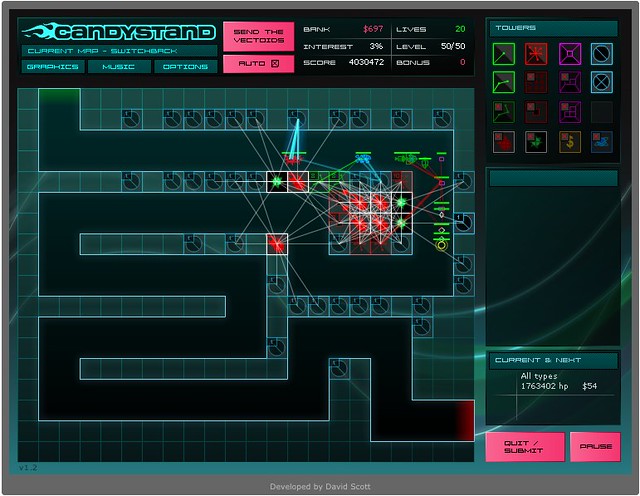Select the green bent-line laser tower
Screen dimensions: 640x496
point(503,82)
